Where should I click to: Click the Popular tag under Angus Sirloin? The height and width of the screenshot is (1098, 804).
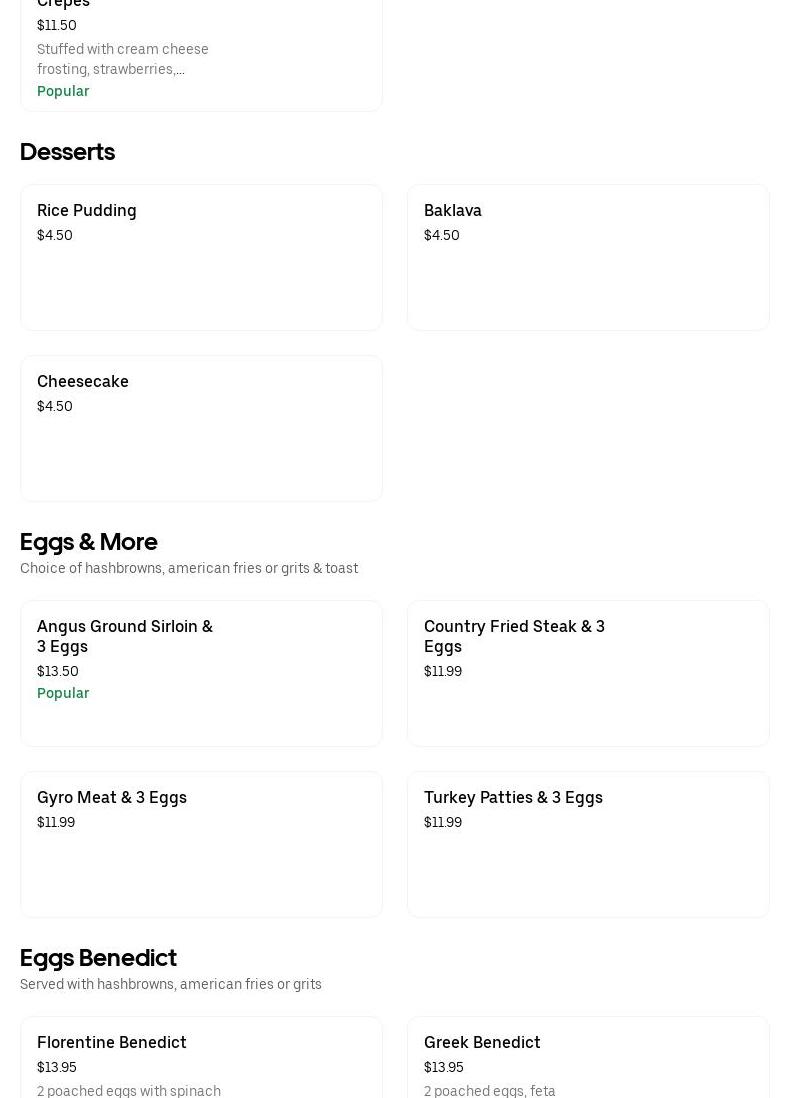(x=63, y=693)
